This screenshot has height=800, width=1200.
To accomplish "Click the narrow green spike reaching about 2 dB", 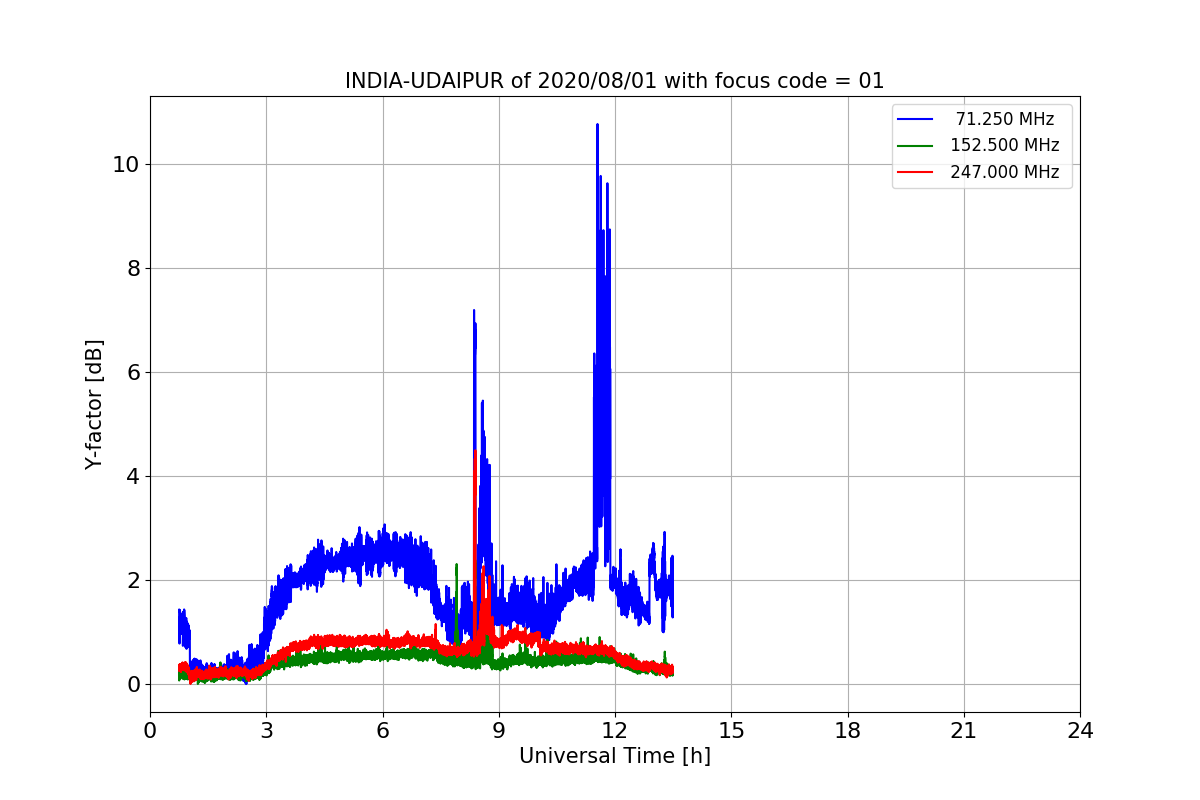I will [x=456, y=566].
